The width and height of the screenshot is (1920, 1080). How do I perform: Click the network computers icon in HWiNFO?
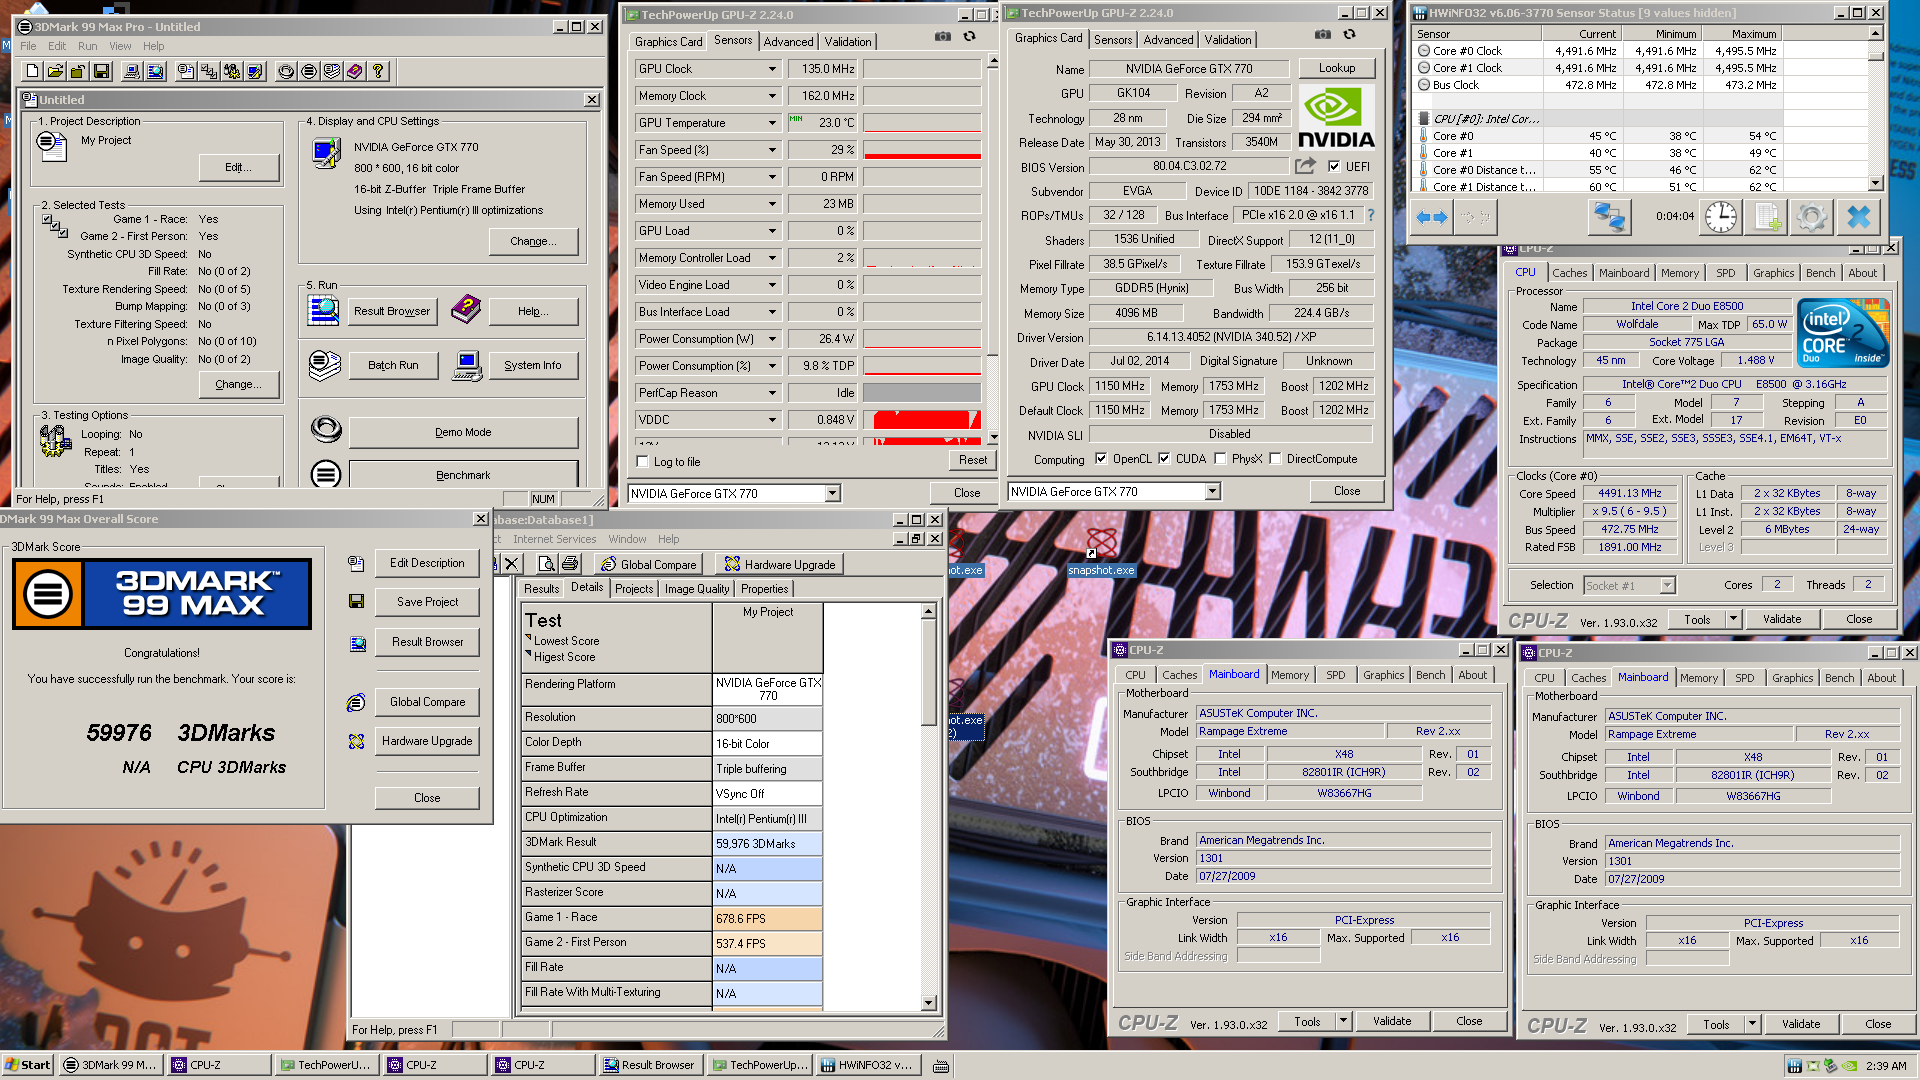1610,217
